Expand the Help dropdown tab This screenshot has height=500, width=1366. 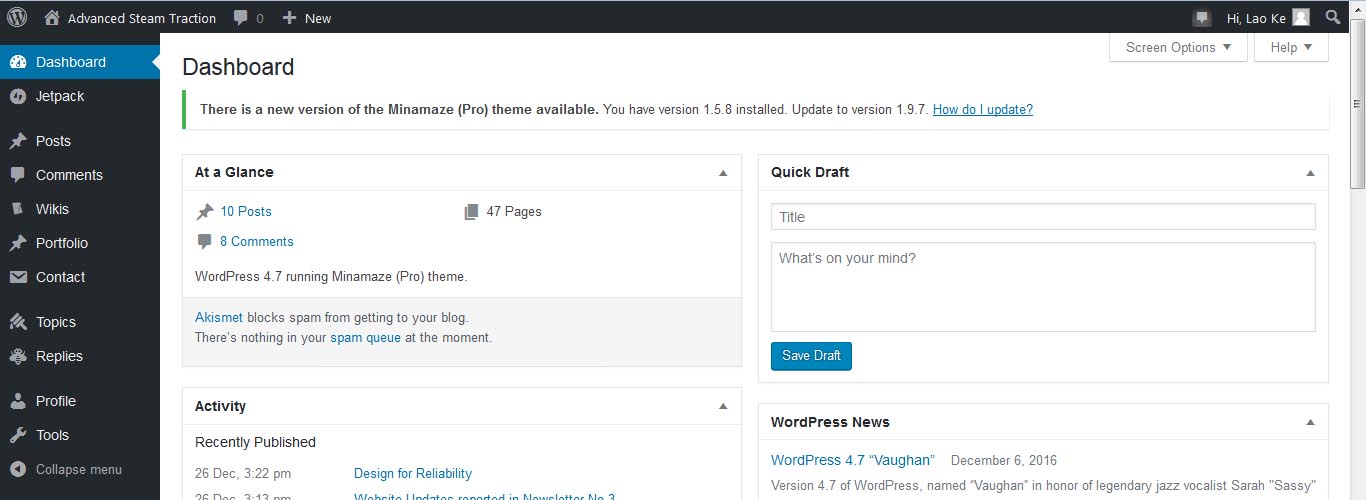coord(1291,47)
